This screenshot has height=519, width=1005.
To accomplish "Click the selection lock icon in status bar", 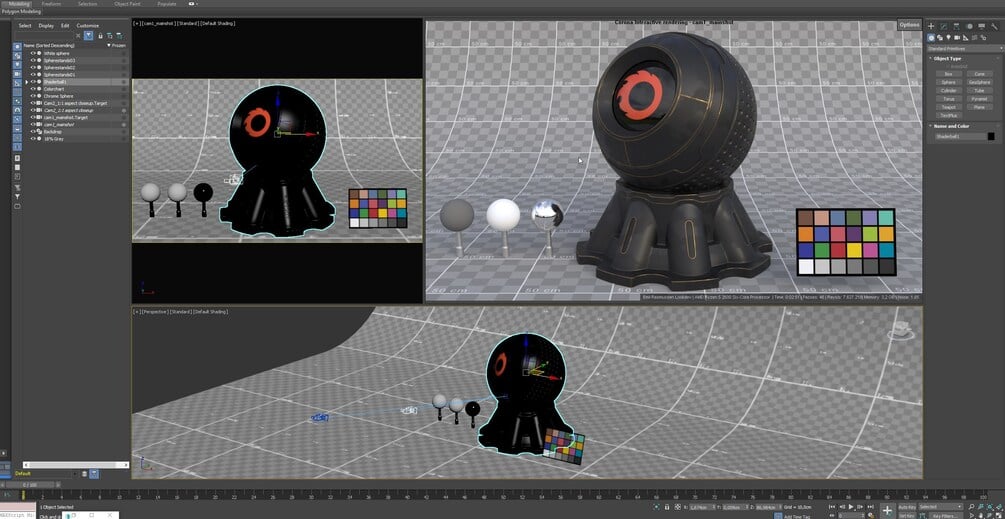I will point(667,507).
